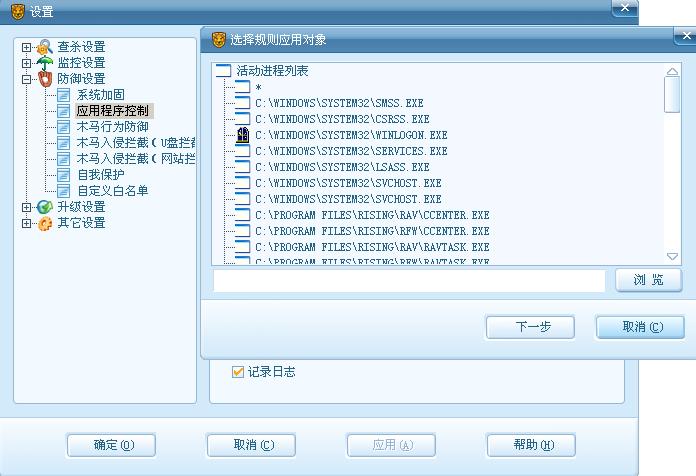Click lion icon in 选择规则应用对象 title
This screenshot has width=696, height=476.
(218, 40)
